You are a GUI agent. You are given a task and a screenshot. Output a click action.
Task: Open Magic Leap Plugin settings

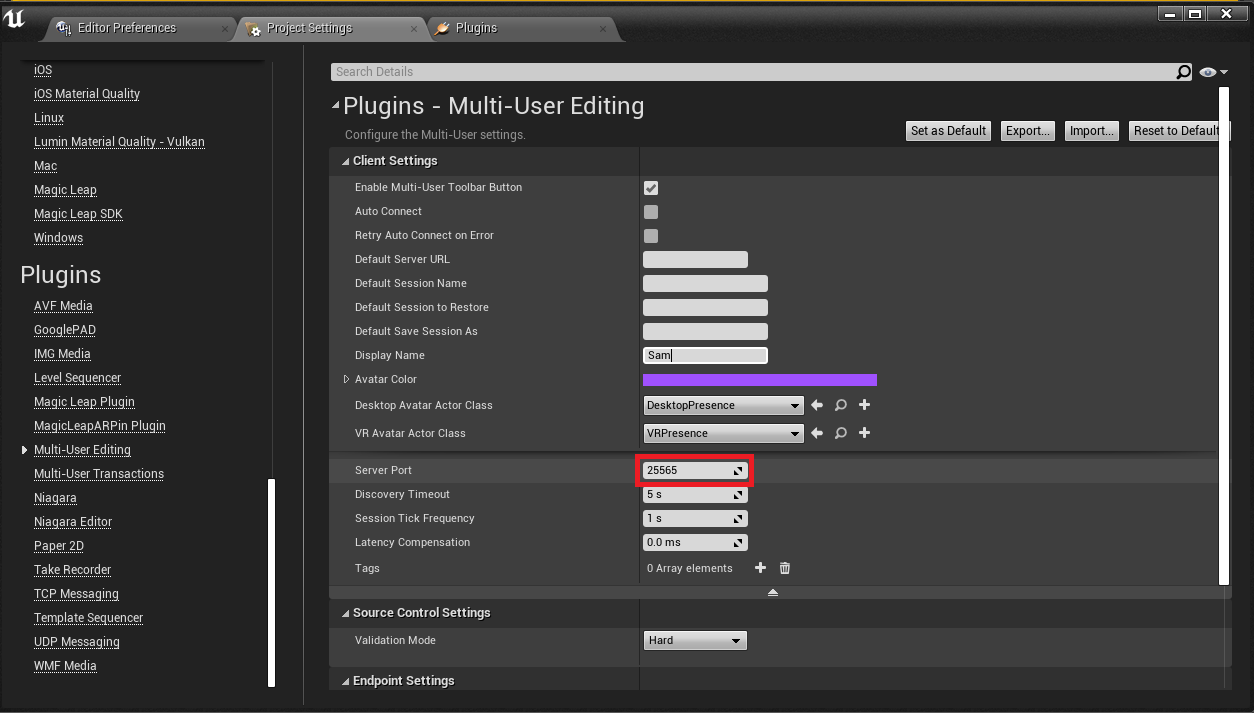point(84,402)
